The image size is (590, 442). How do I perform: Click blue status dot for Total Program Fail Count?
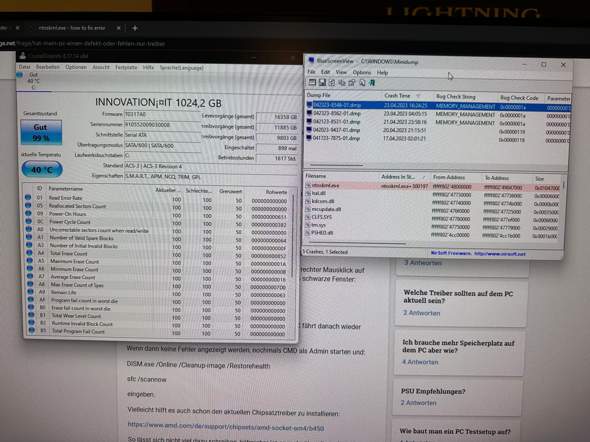click(31, 331)
